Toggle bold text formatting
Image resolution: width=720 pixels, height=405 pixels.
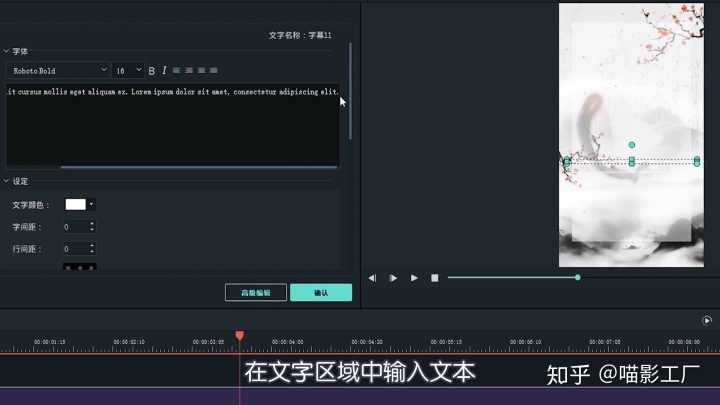(152, 71)
